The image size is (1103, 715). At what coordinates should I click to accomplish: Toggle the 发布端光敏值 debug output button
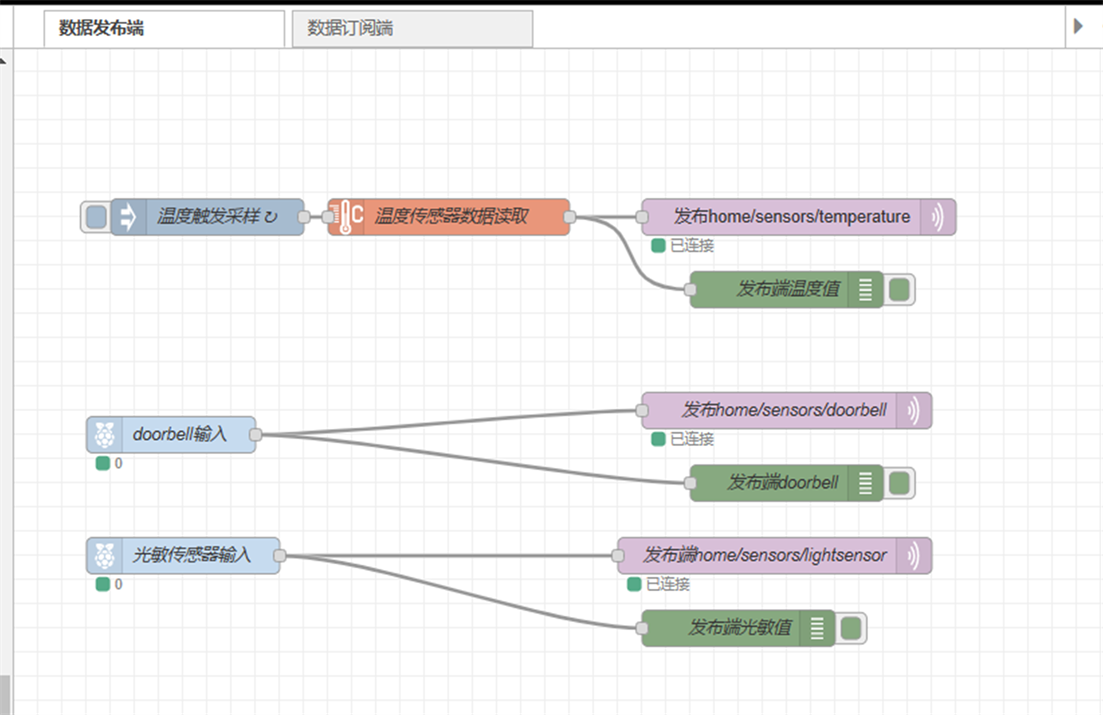[851, 628]
